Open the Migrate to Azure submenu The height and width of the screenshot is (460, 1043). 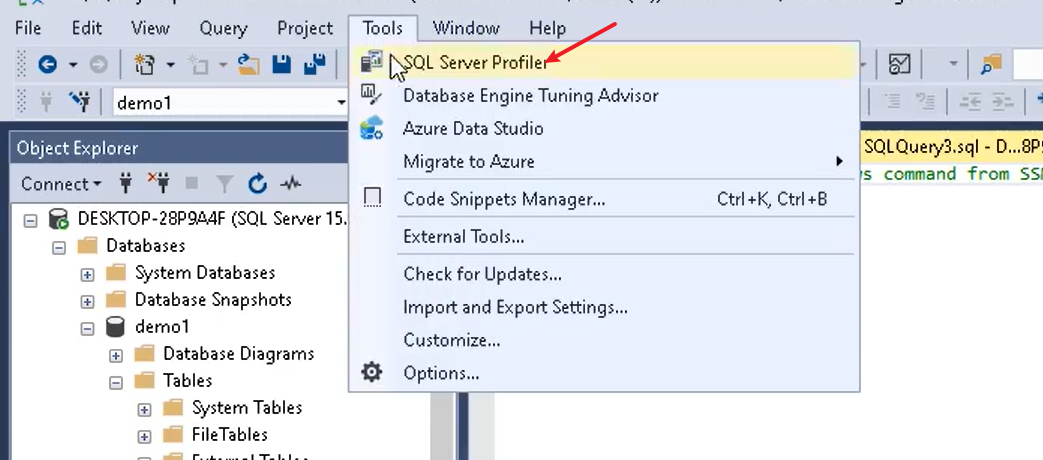pyautogui.click(x=605, y=162)
